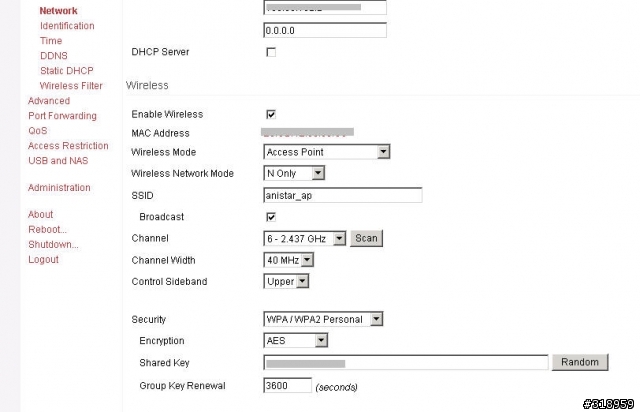Screen dimensions: 640x412
Task: Toggle the DHCP Server checkbox
Action: (271, 52)
